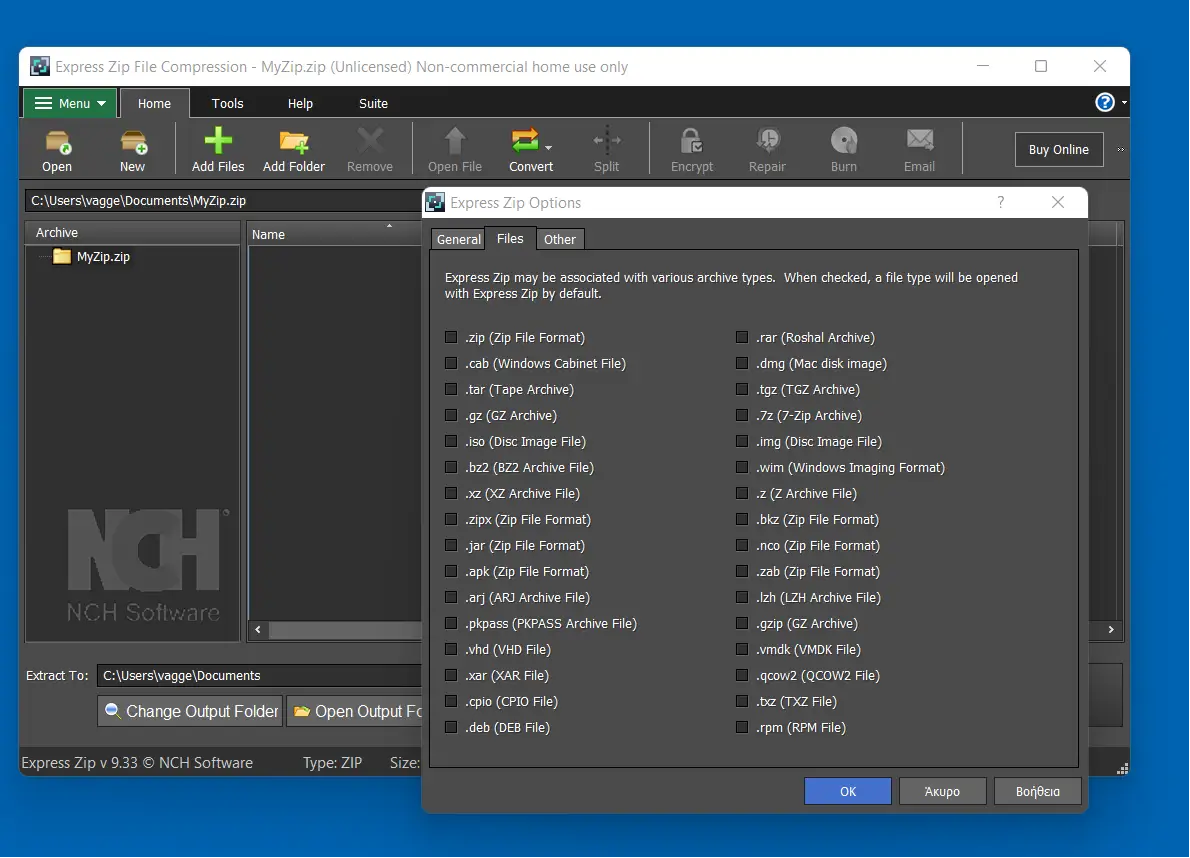Screen dimensions: 1190x858
Task: Click the archive path field MyZip.zip
Action: 224,200
